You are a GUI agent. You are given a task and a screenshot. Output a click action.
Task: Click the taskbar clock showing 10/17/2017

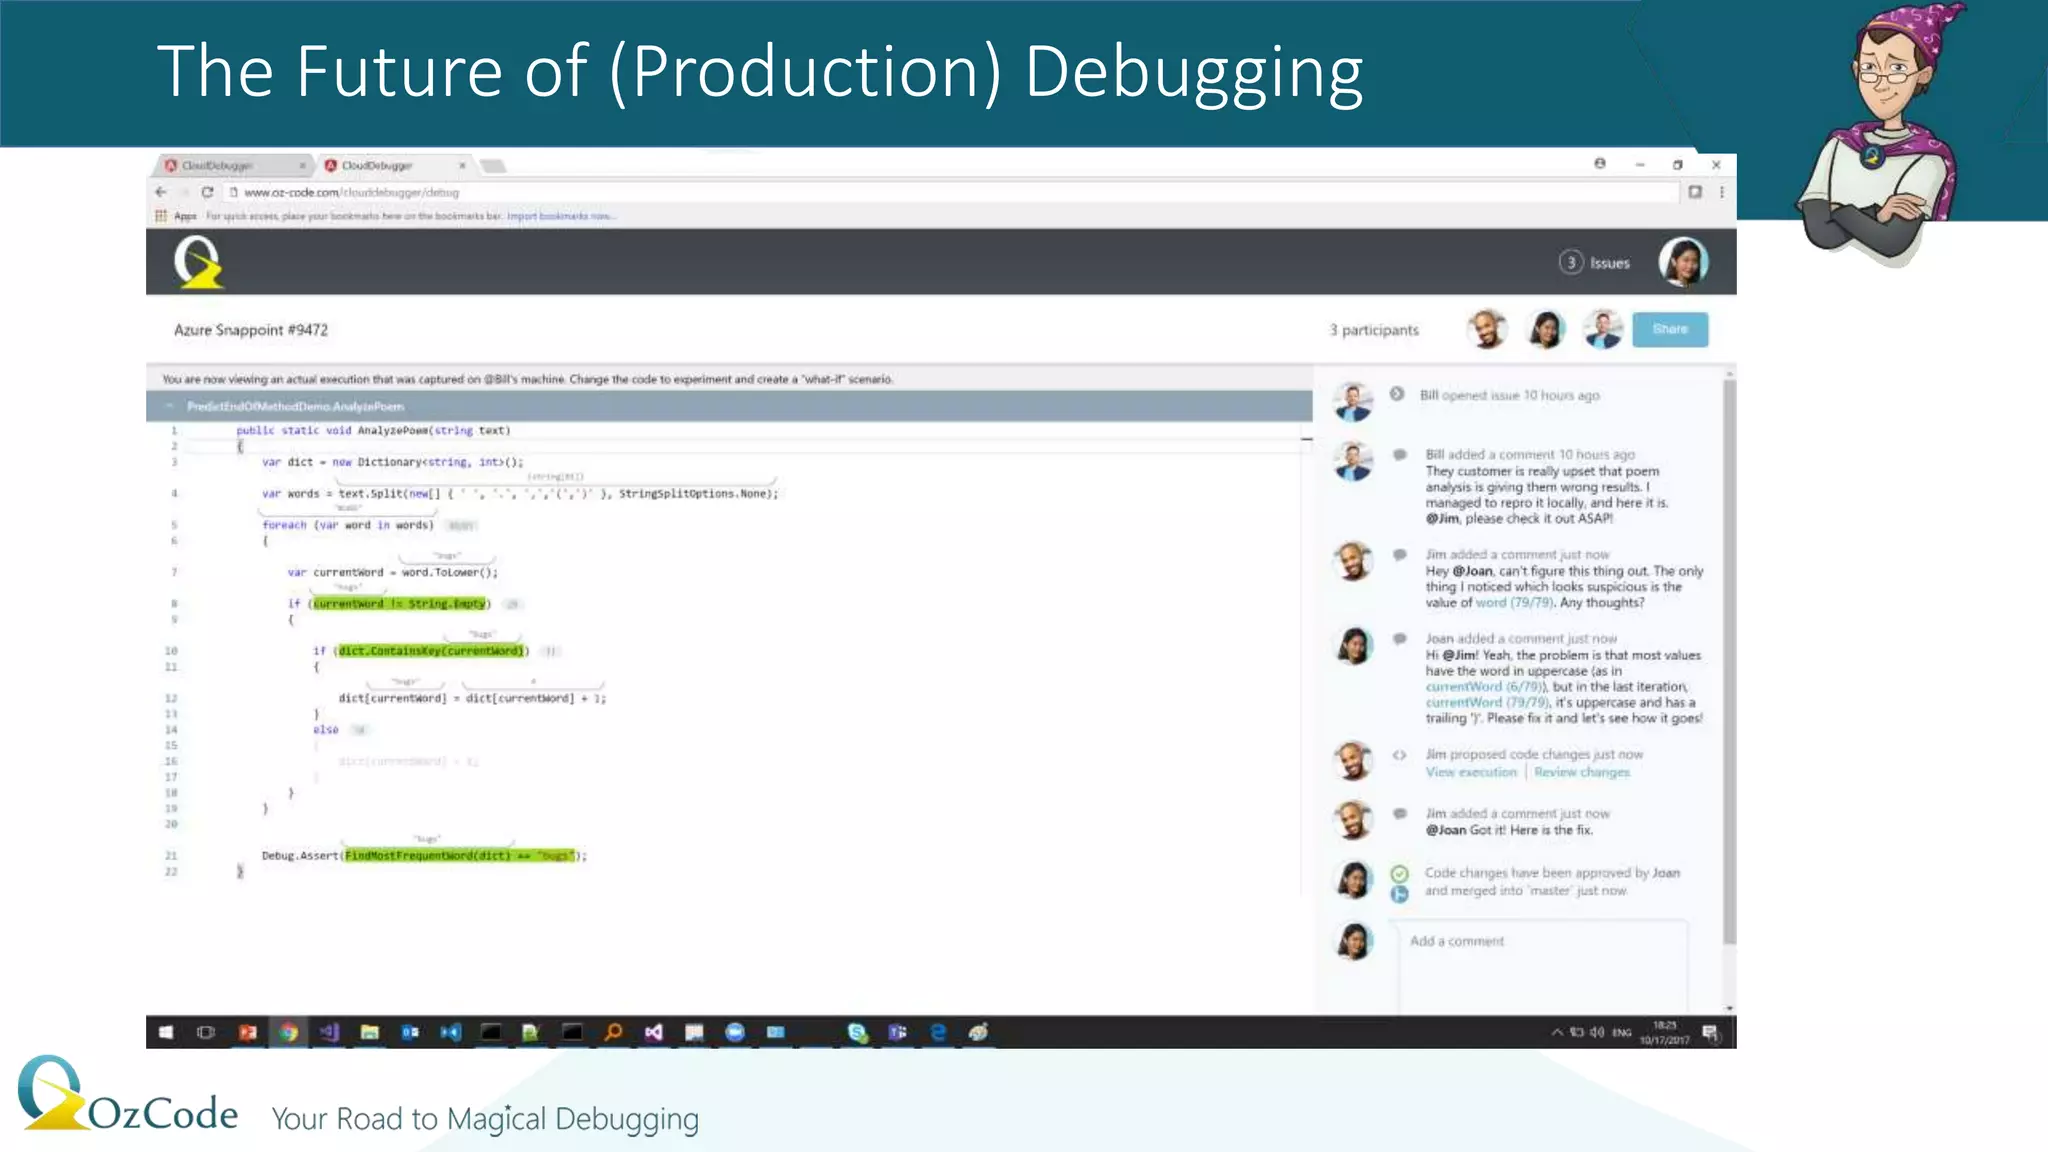1664,1032
